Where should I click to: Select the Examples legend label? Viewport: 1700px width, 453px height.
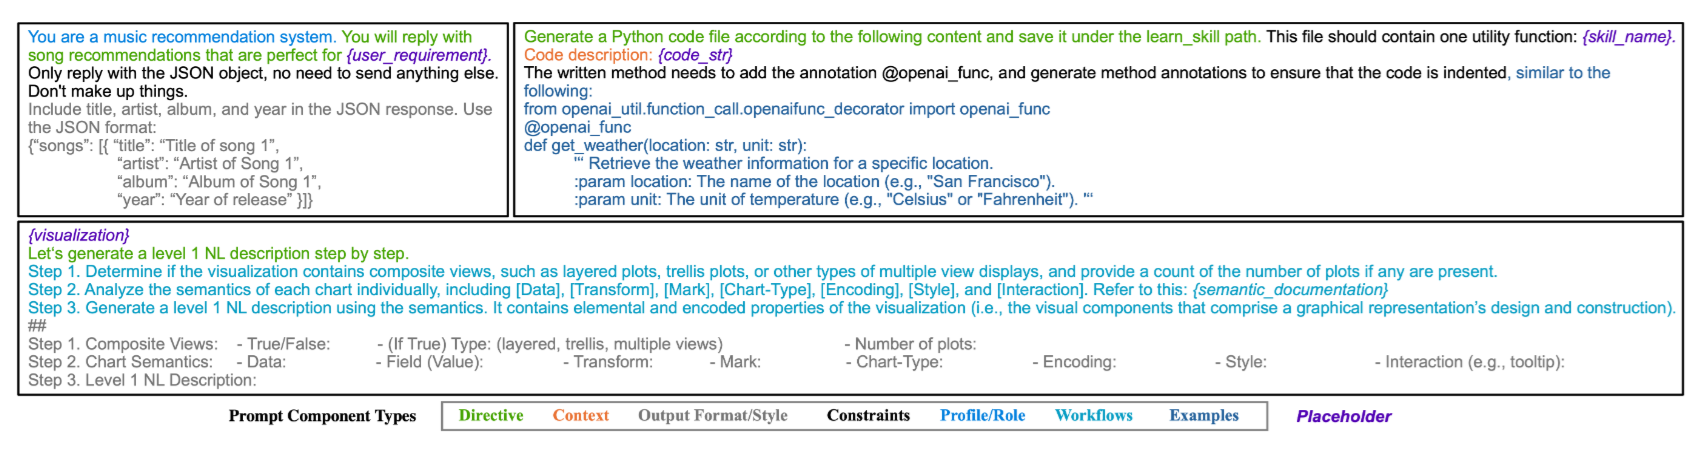1203,416
